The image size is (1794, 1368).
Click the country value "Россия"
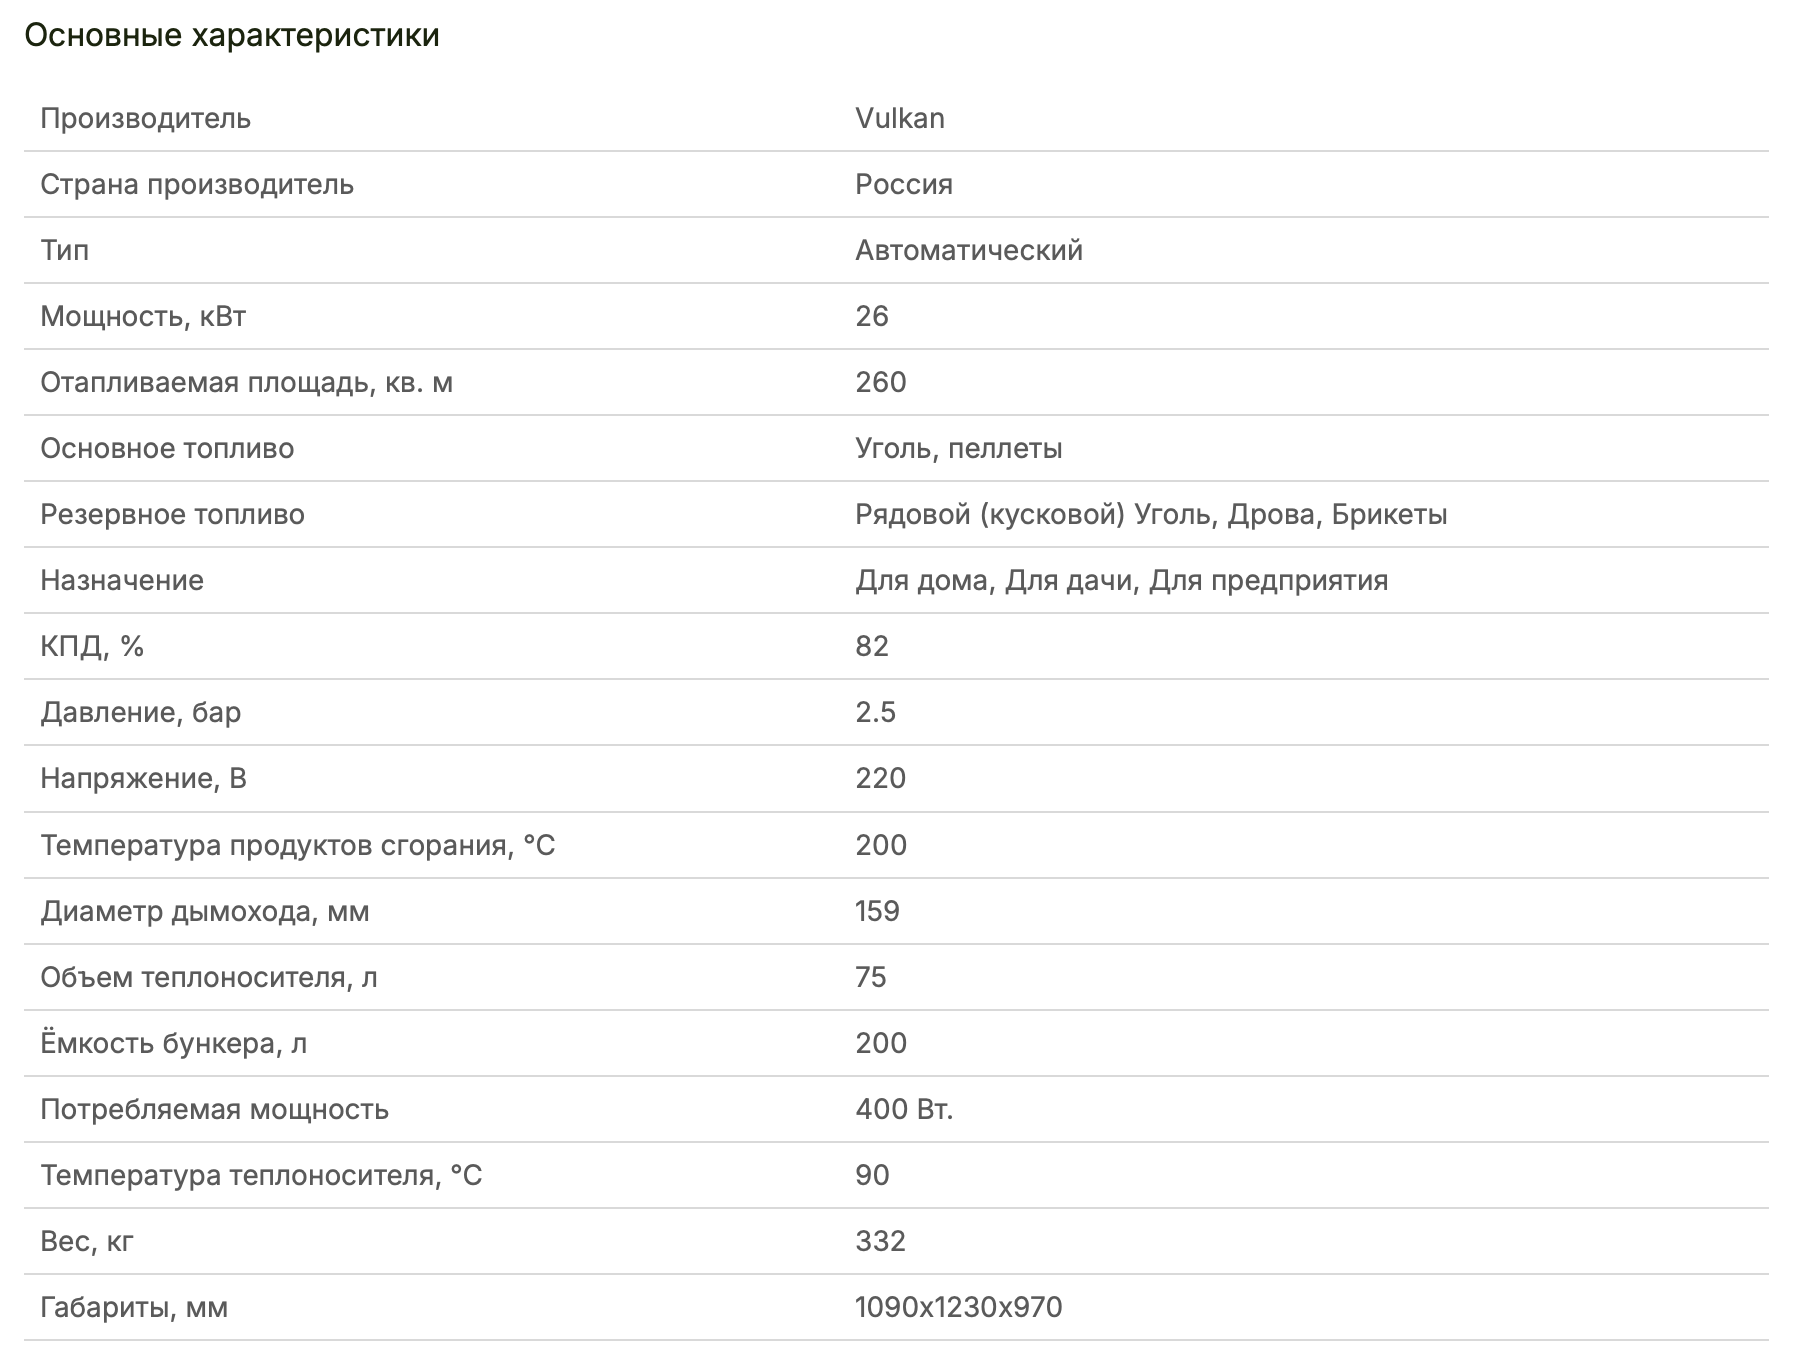point(903,184)
